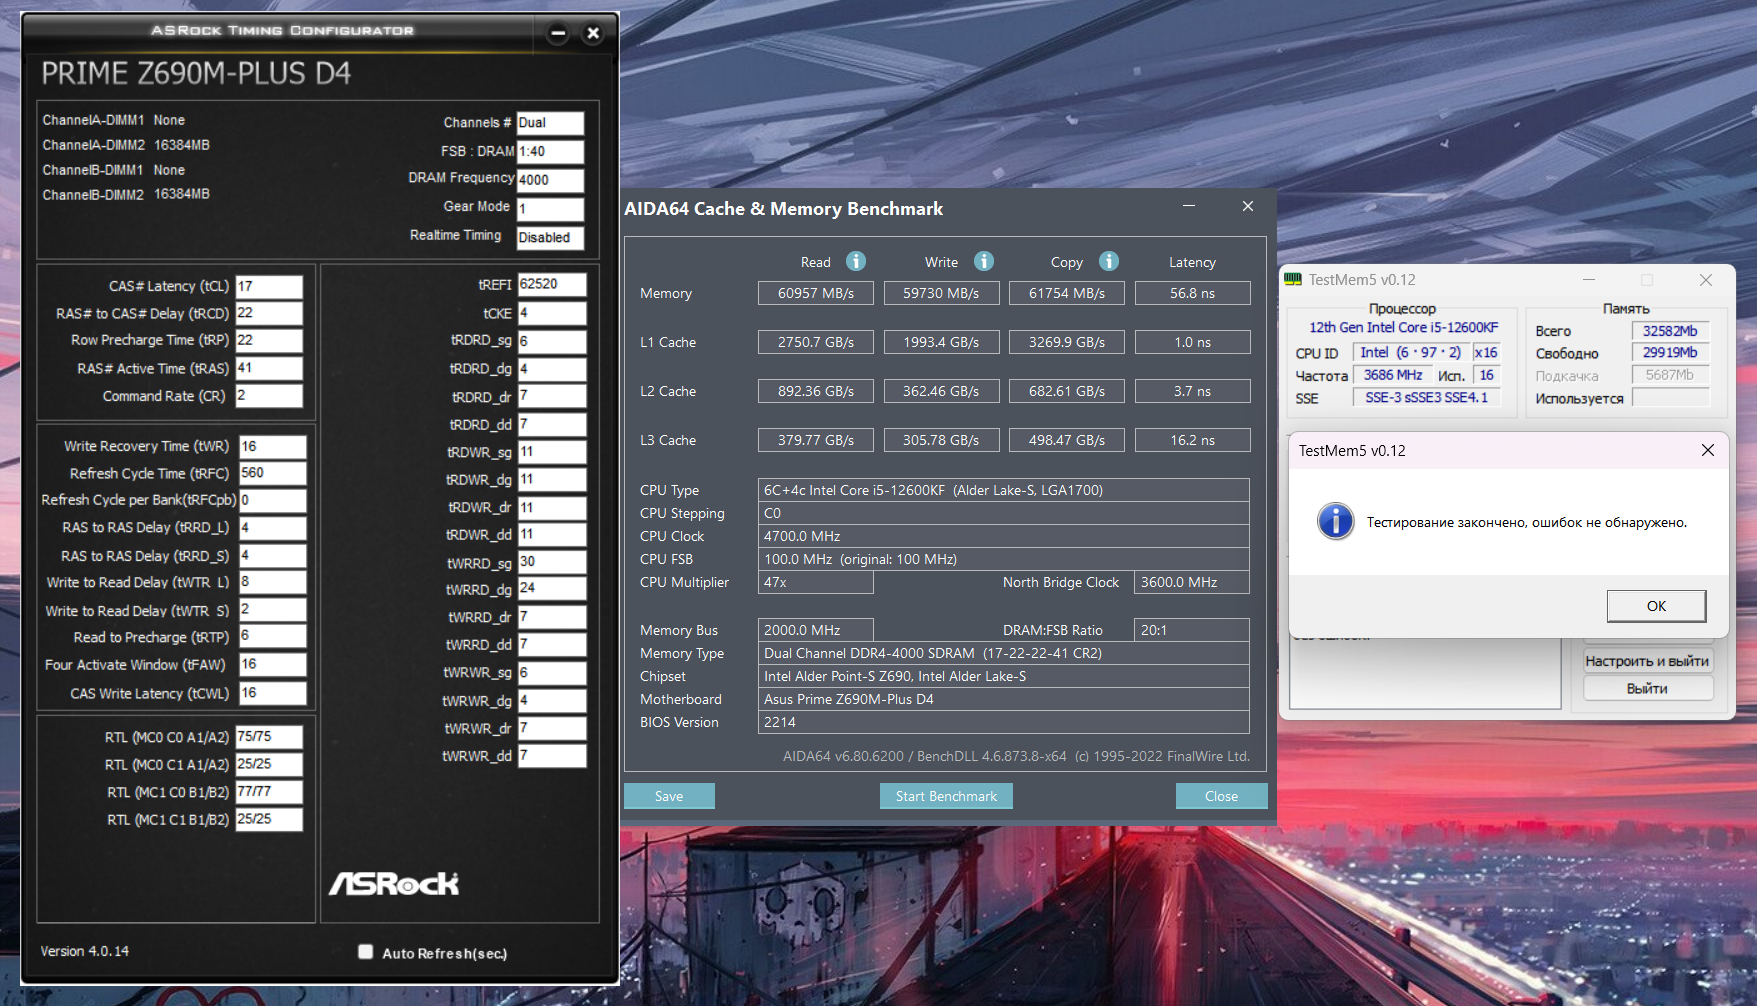Open the Write info icon in AIDA64
Viewport: 1757px width, 1006px height.
click(x=984, y=261)
